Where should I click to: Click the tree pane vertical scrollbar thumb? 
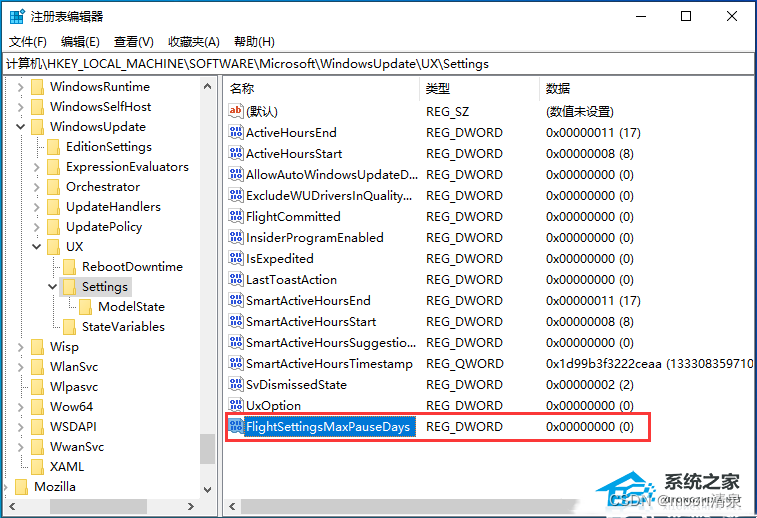click(208, 448)
